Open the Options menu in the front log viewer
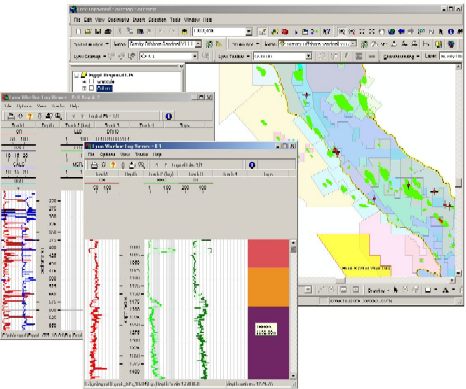 click(x=108, y=155)
